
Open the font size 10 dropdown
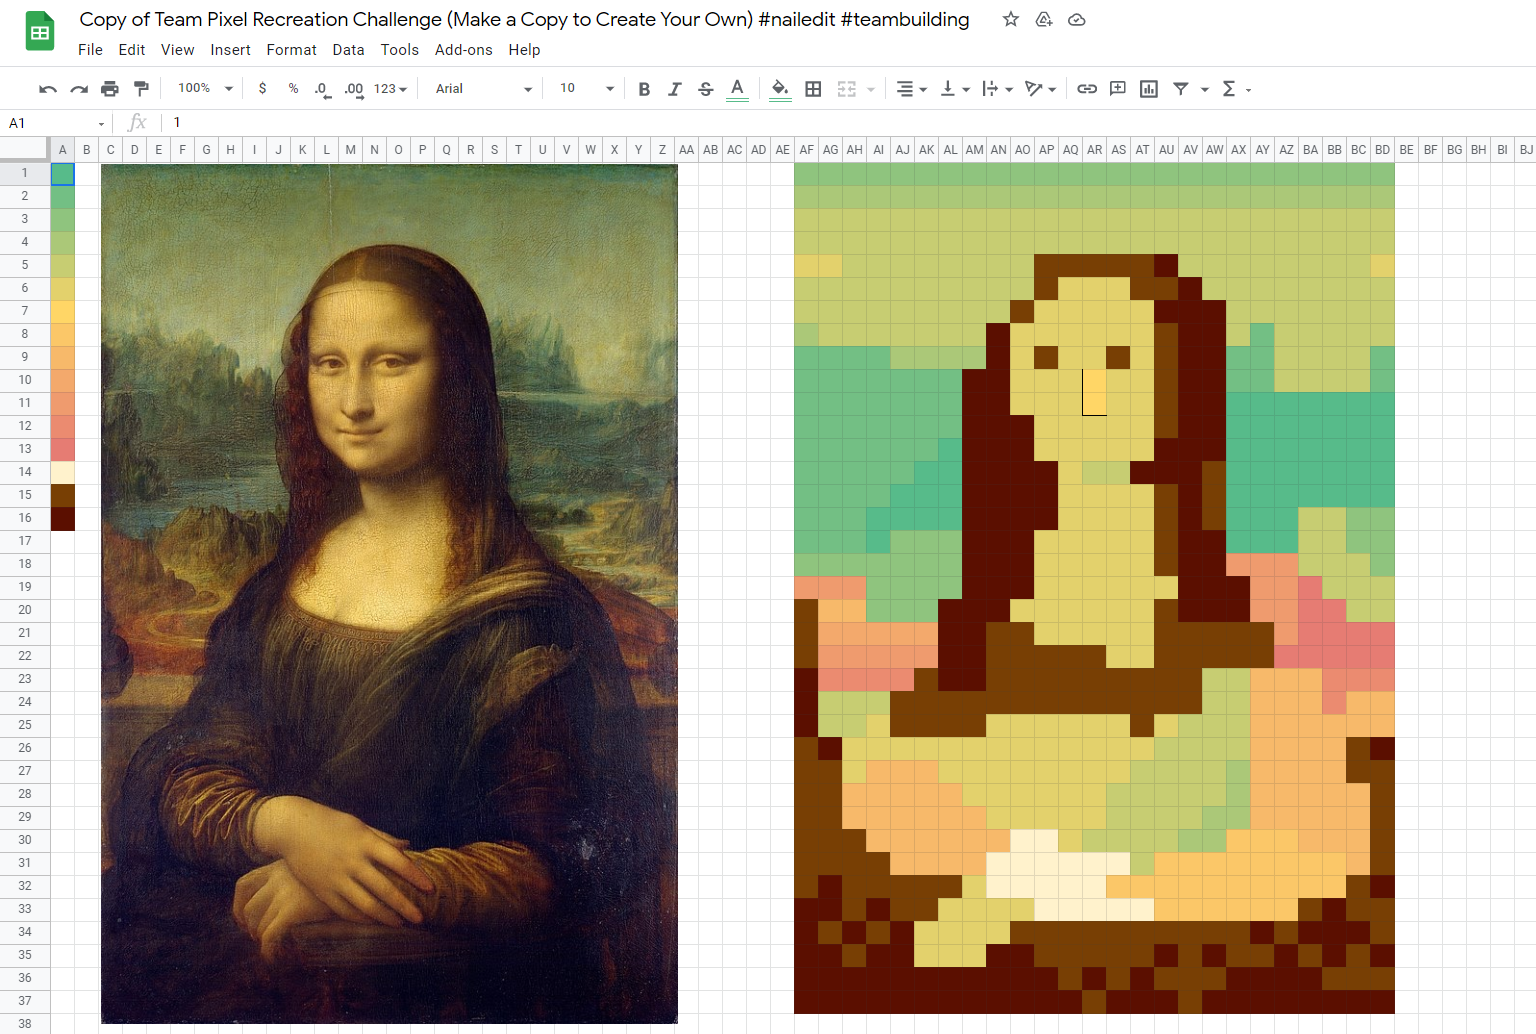(x=587, y=88)
